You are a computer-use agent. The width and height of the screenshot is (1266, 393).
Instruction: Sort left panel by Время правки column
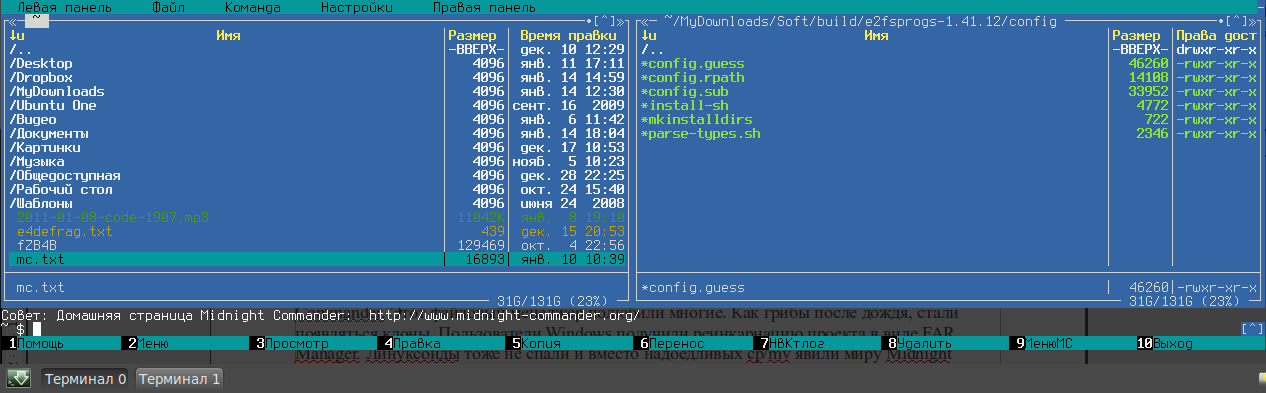[x=569, y=35]
